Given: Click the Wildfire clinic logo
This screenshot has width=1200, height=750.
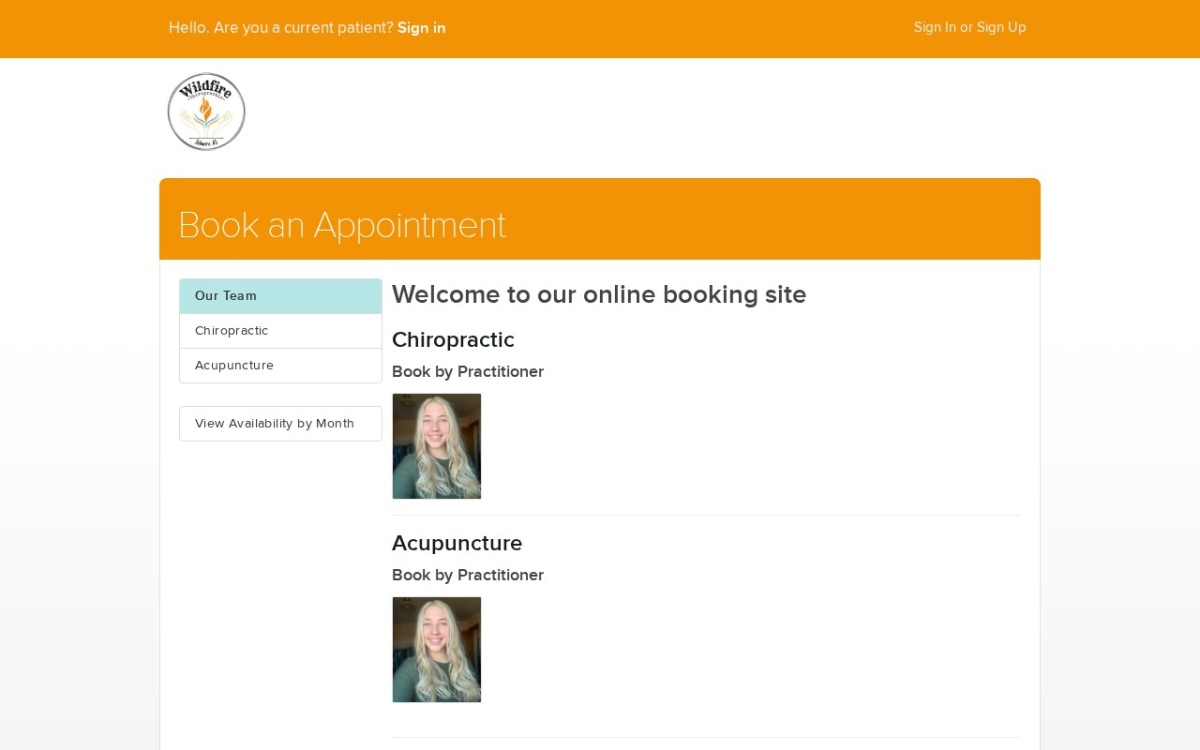Looking at the screenshot, I should [206, 112].
